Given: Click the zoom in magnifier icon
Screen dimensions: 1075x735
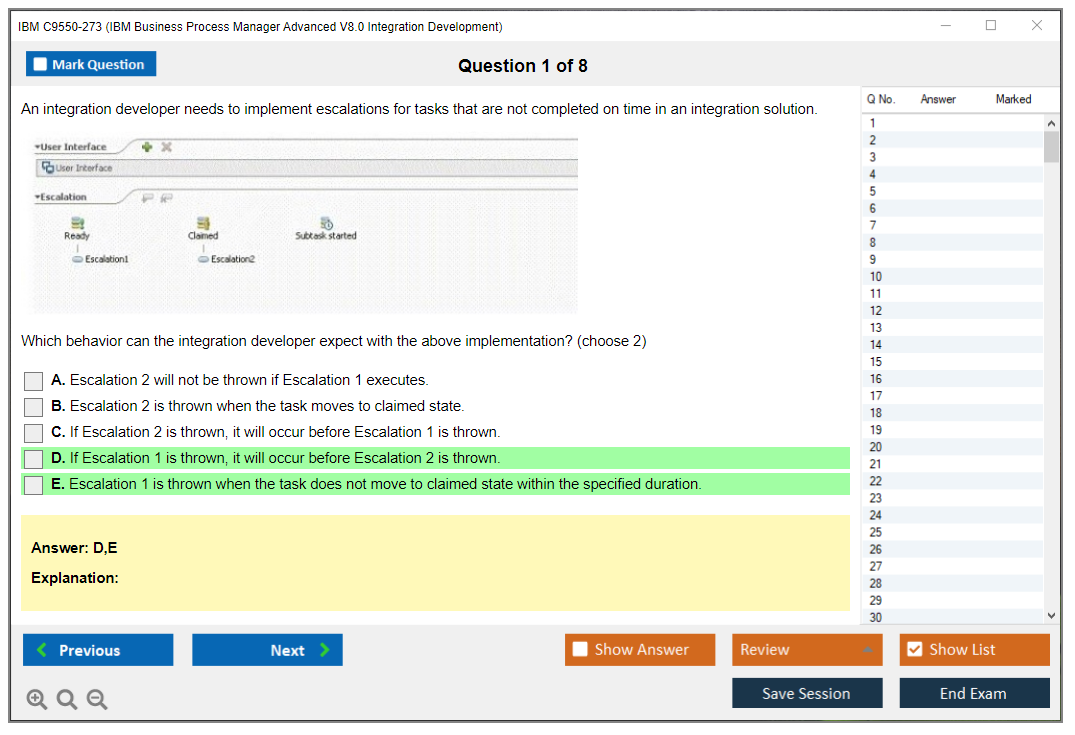Looking at the screenshot, I should (37, 700).
